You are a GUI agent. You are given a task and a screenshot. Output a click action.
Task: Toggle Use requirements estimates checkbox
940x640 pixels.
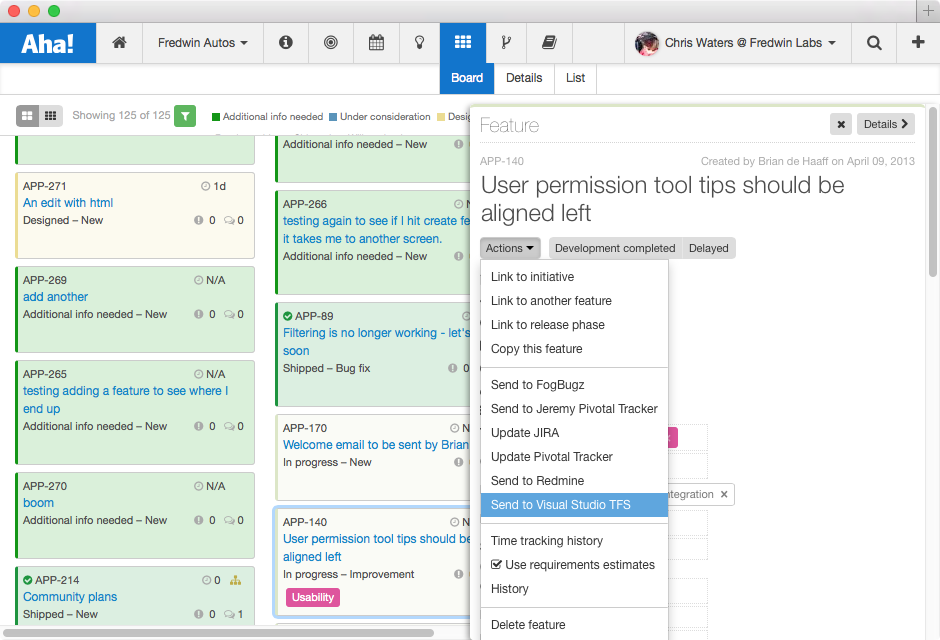click(x=496, y=564)
